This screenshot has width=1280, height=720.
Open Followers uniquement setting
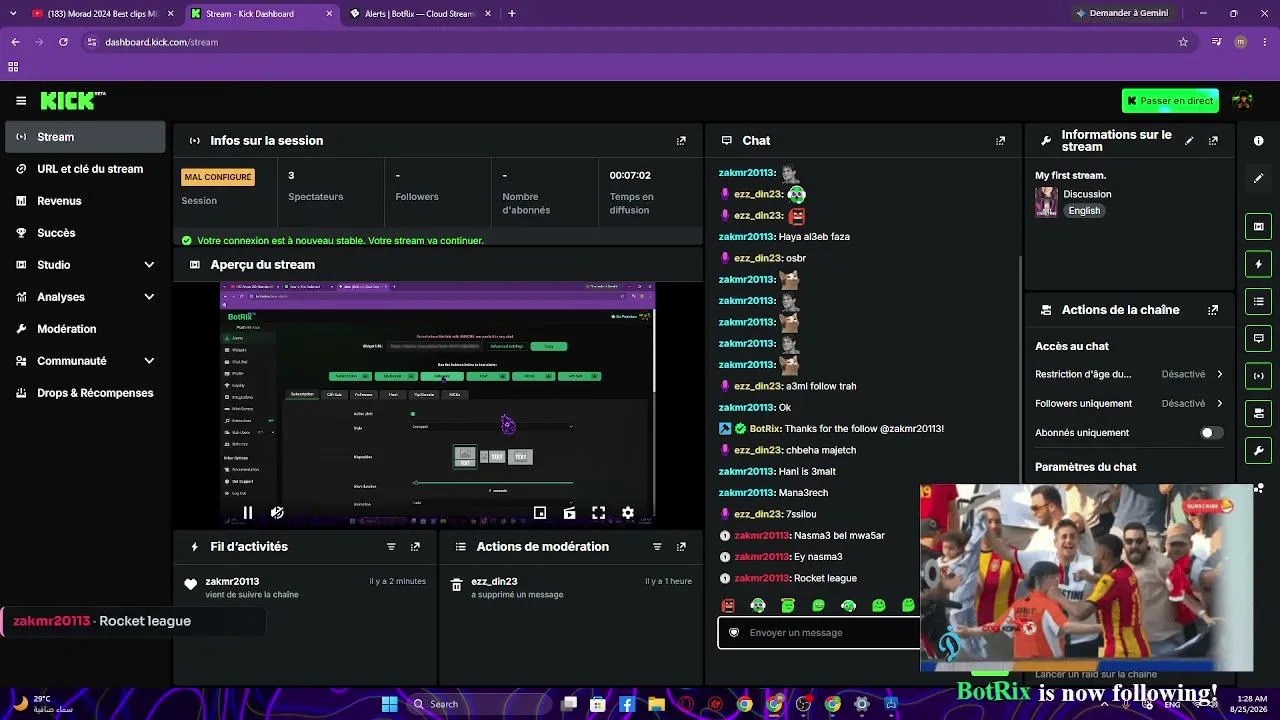(x=1129, y=404)
